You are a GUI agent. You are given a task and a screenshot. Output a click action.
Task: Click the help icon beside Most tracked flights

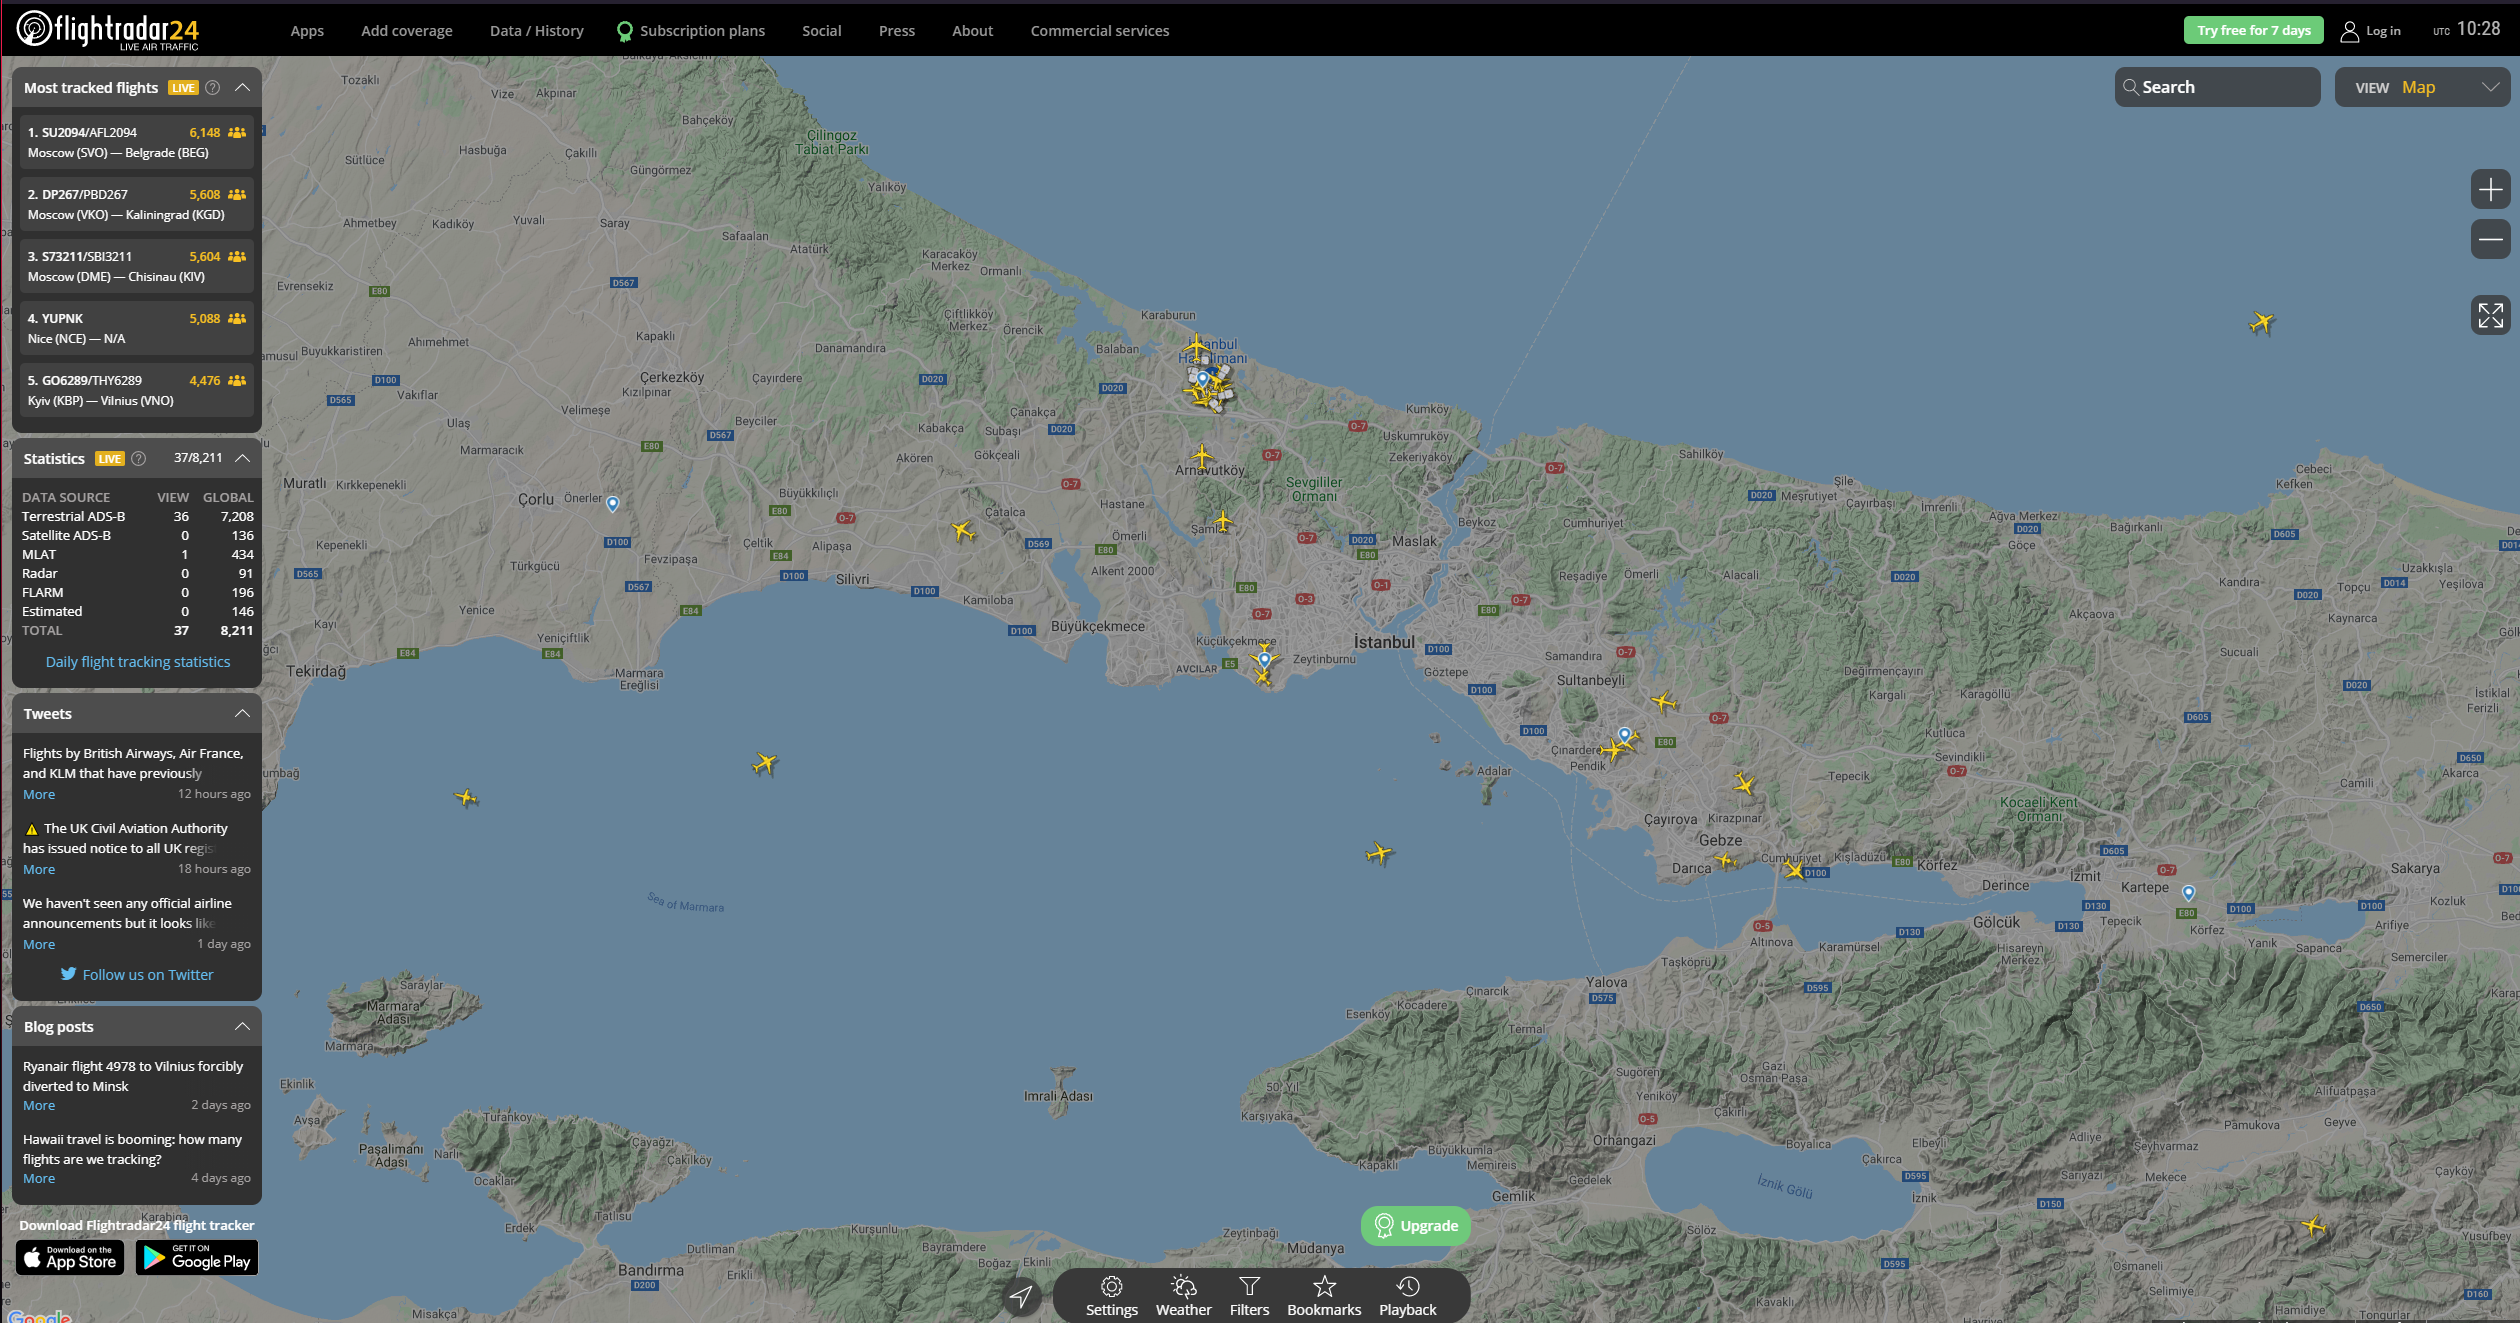tap(212, 87)
